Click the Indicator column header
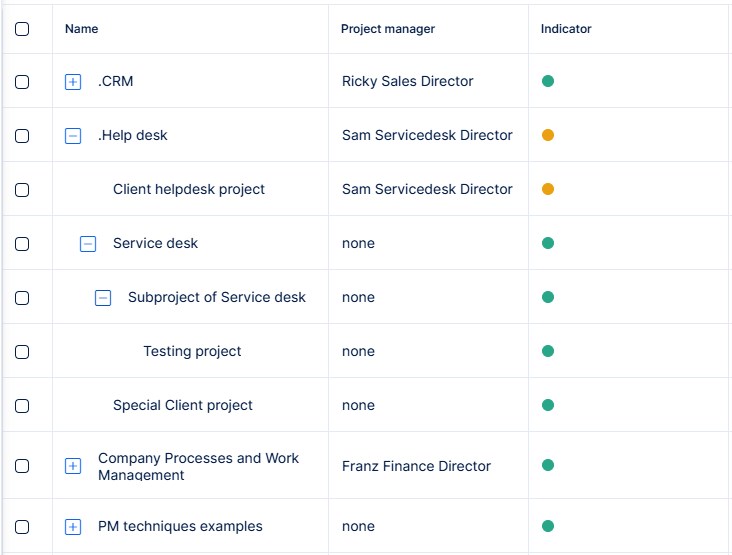Image resolution: width=732 pixels, height=555 pixels. 566,29
